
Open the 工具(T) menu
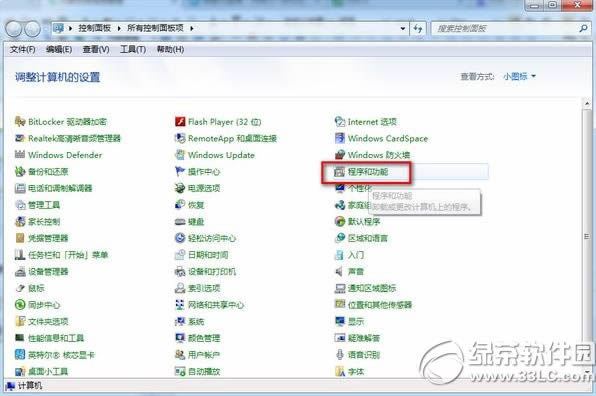133,49
